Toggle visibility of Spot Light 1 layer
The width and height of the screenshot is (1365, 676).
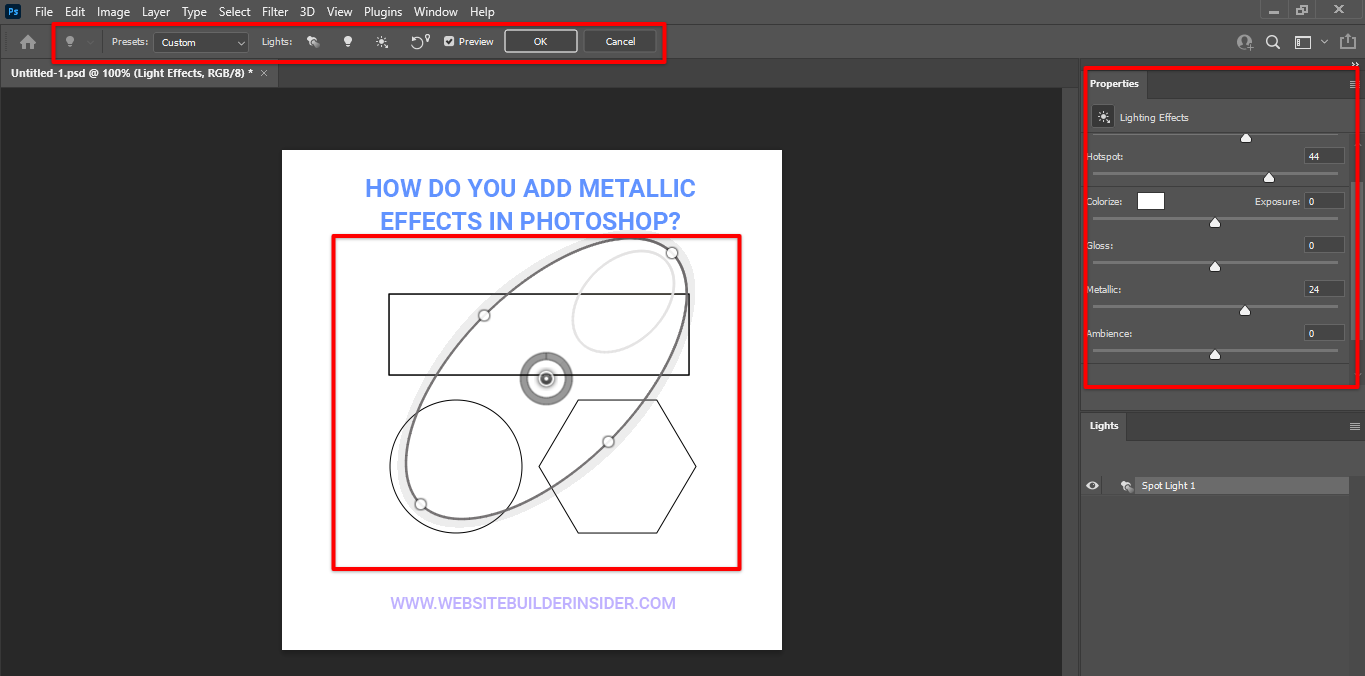point(1092,485)
